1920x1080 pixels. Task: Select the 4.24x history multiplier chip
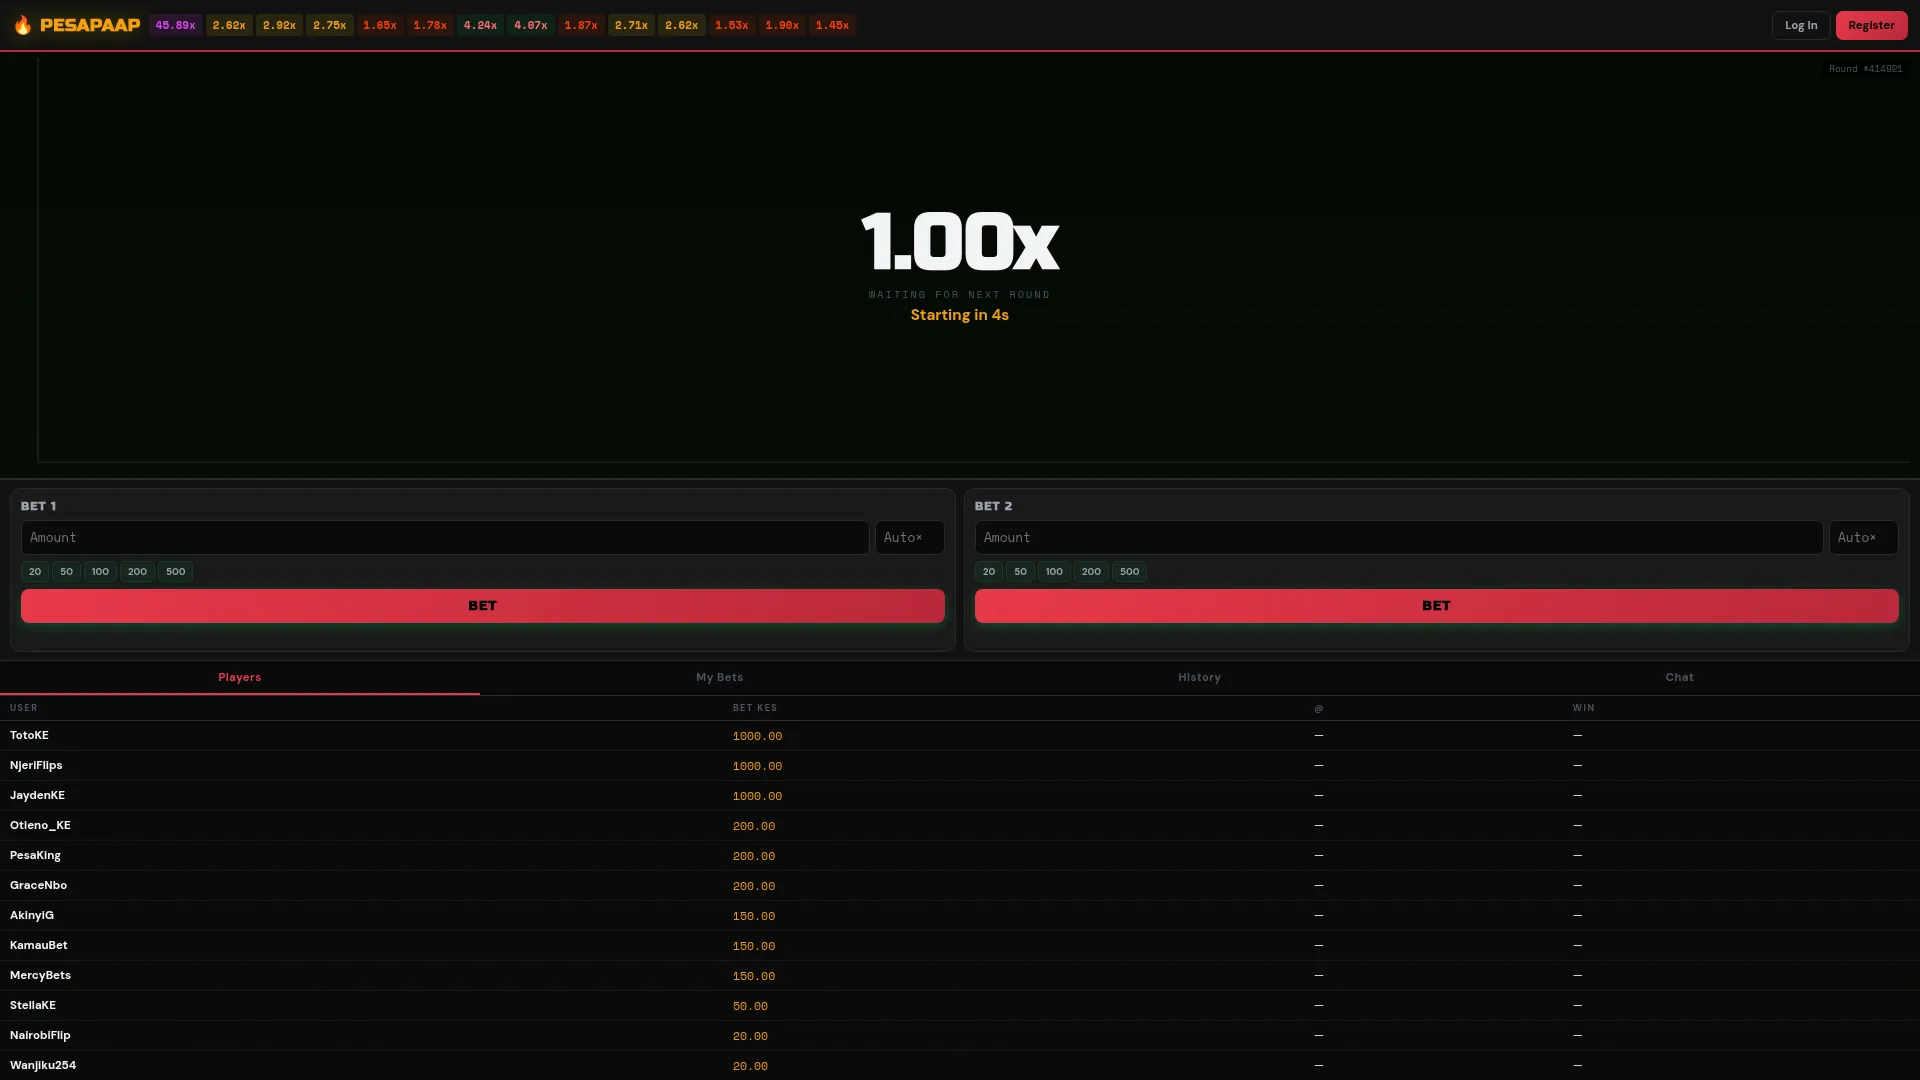pyautogui.click(x=480, y=25)
